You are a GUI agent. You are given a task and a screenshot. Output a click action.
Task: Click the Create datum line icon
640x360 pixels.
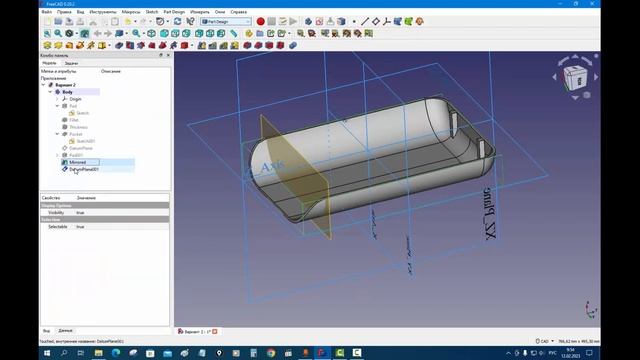[x=365, y=22]
